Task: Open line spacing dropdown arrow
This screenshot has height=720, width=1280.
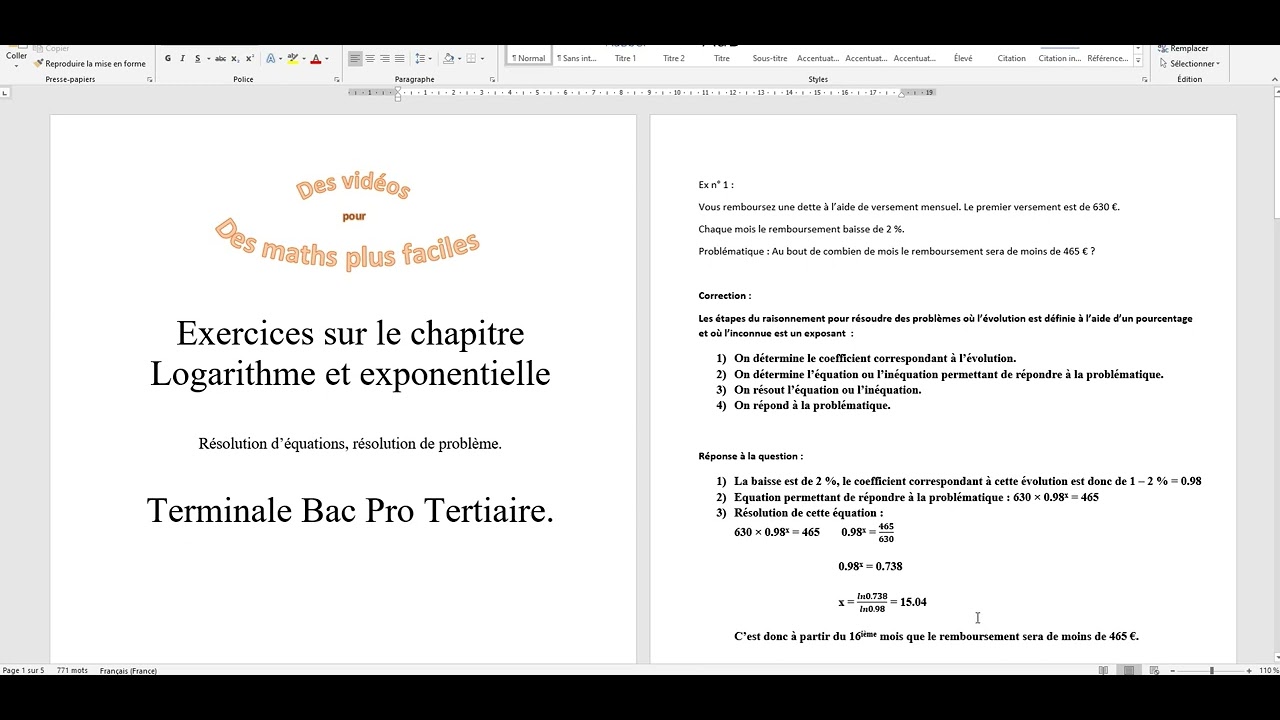Action: point(430,59)
